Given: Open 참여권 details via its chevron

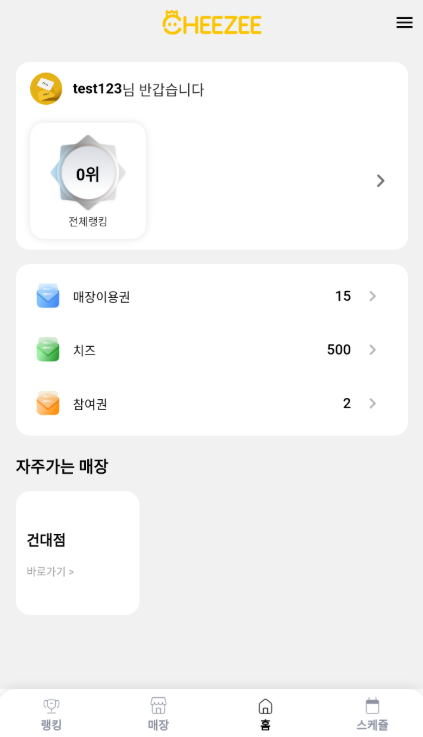Looking at the screenshot, I should pos(373,403).
